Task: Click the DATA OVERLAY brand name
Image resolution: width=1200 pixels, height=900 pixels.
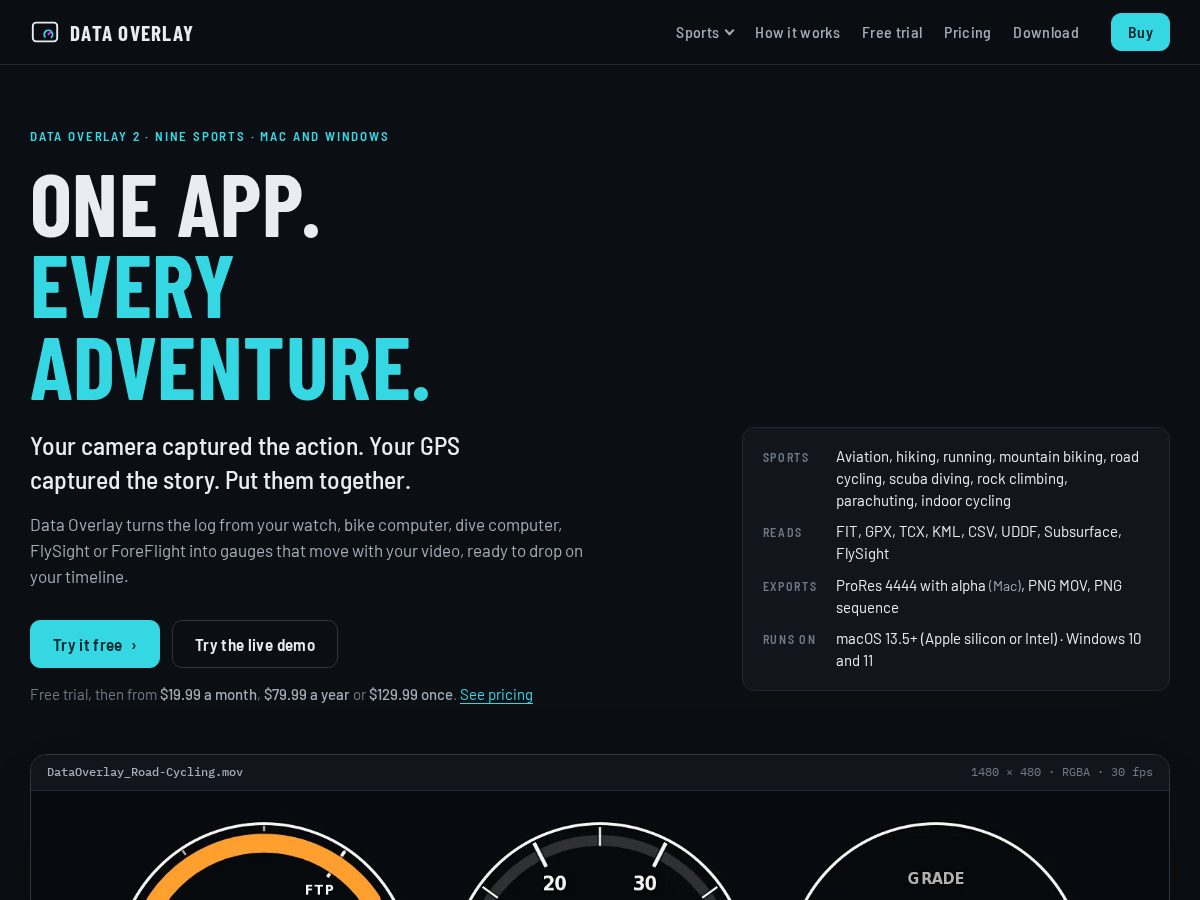Action: point(131,33)
